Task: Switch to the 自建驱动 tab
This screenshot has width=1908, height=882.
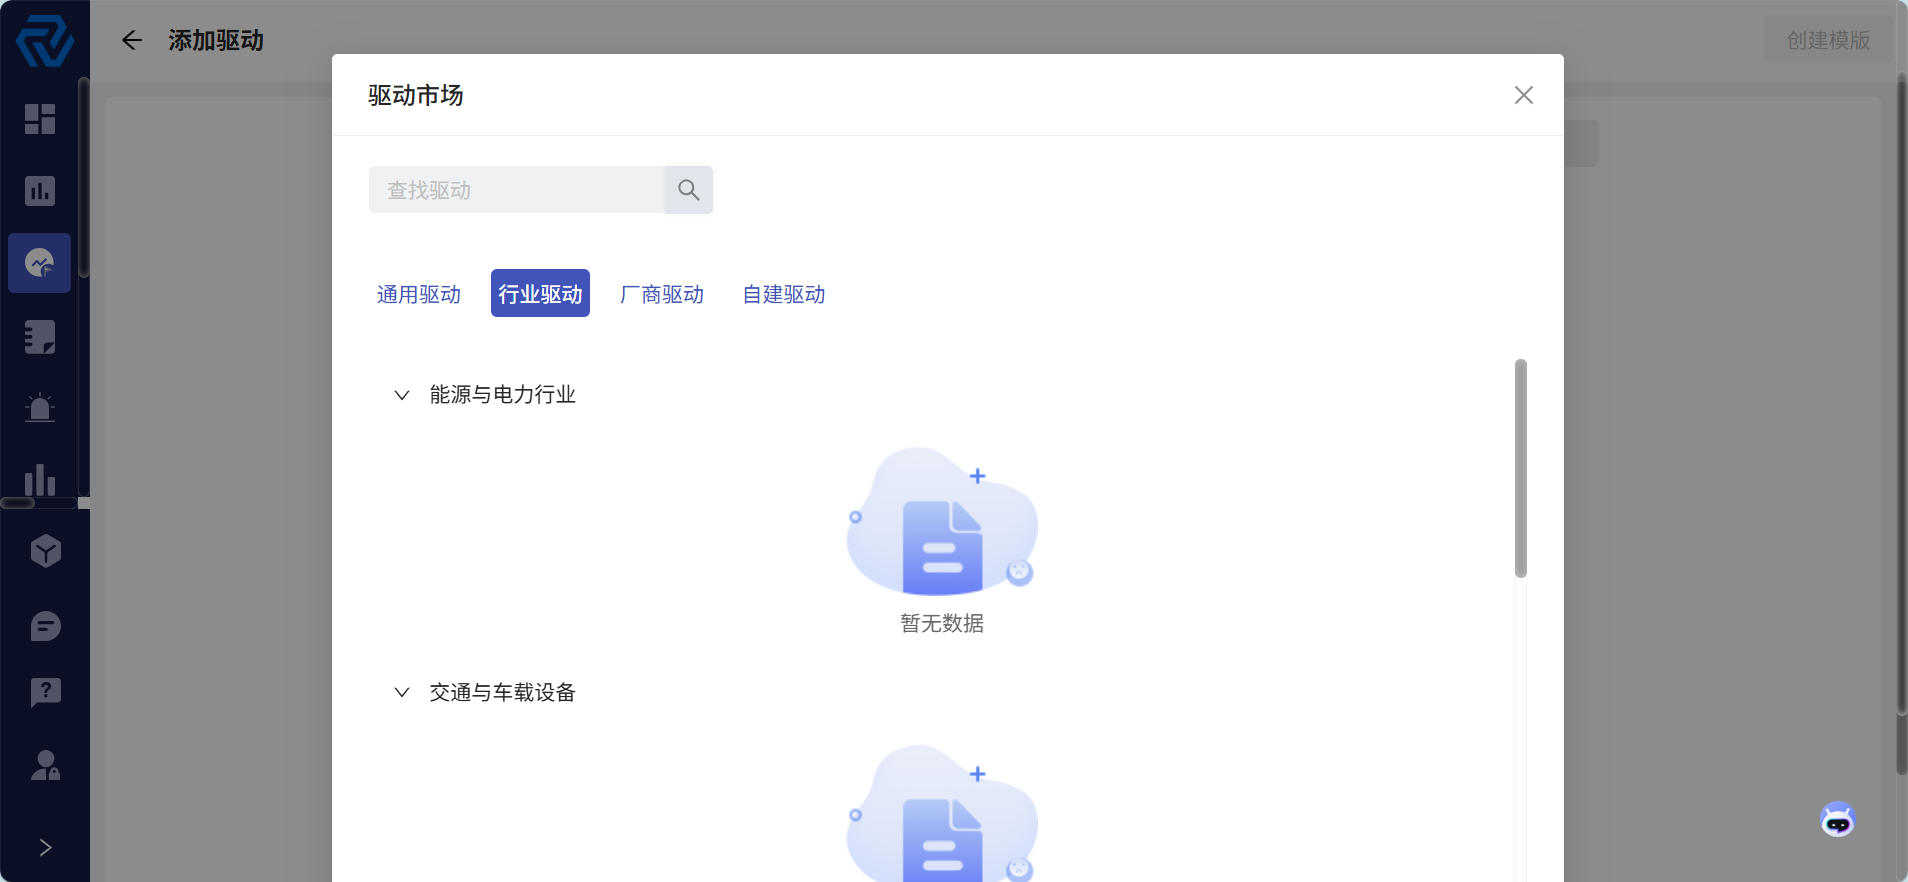Action: (x=784, y=294)
